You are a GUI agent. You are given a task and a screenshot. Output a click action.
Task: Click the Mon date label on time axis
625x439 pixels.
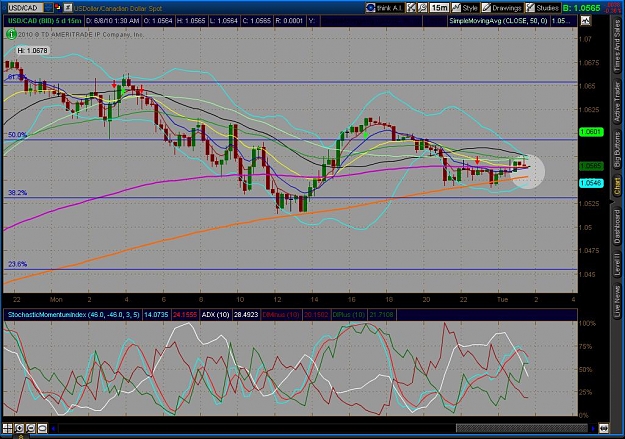click(x=56, y=299)
